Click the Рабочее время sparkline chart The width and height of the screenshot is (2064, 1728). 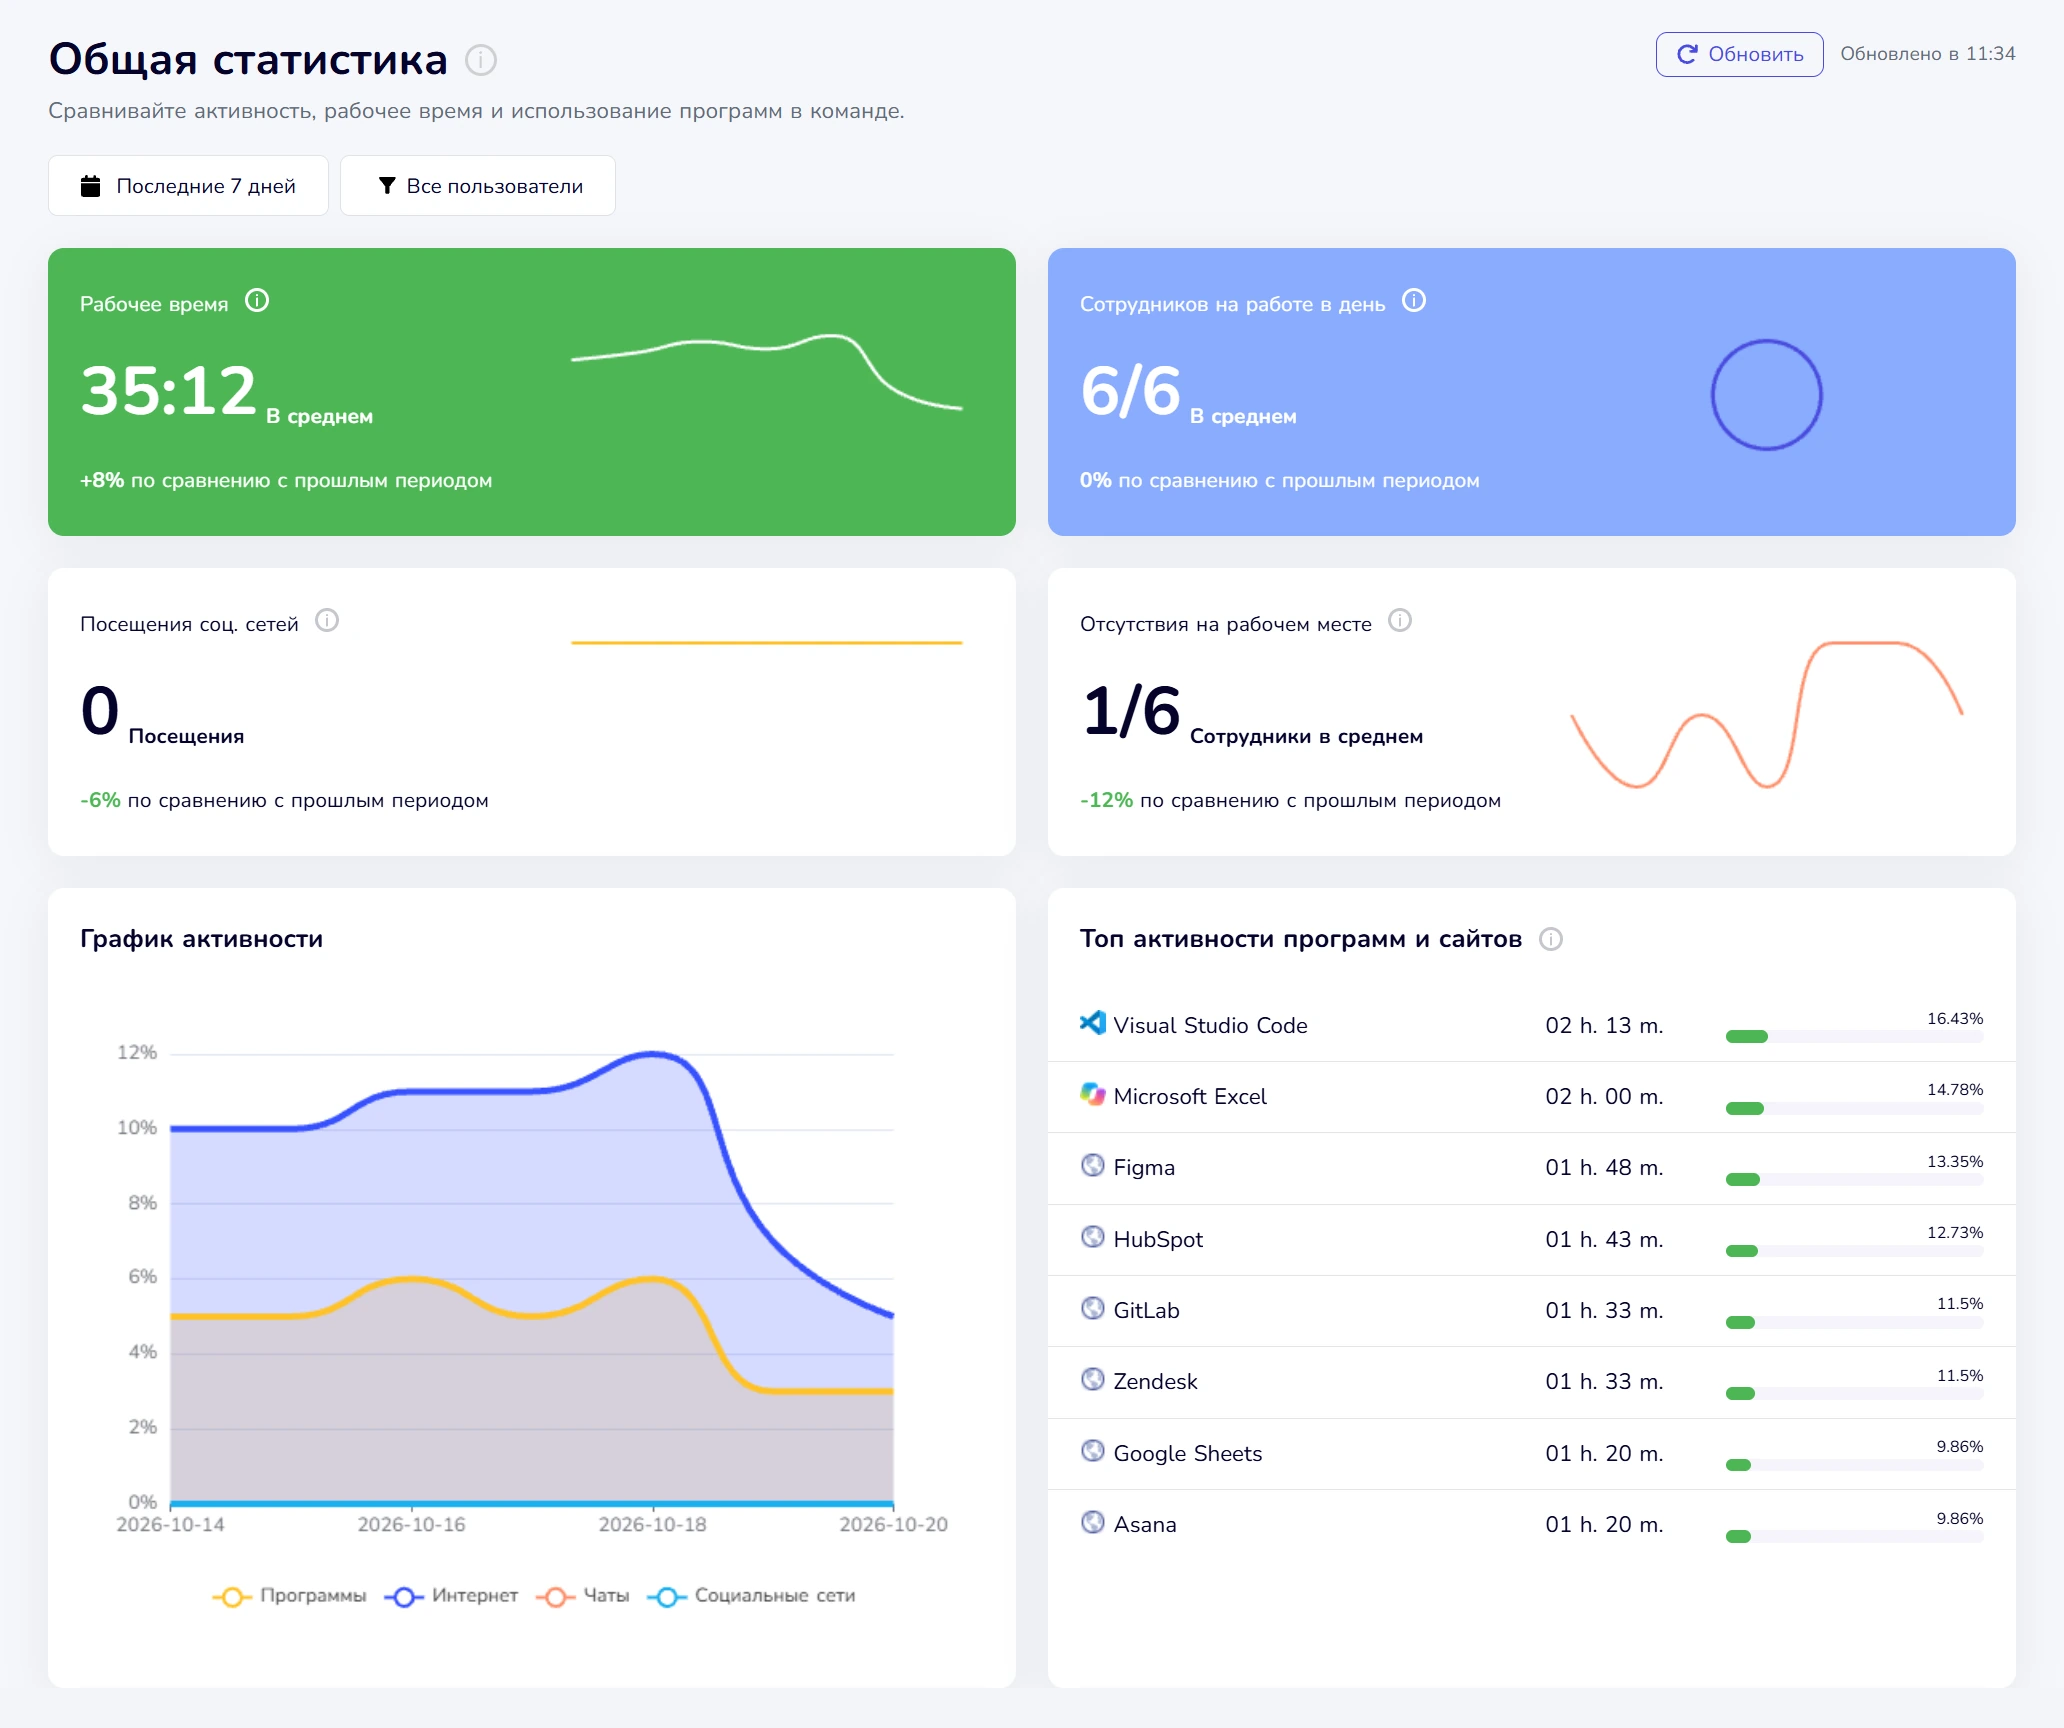(x=767, y=371)
